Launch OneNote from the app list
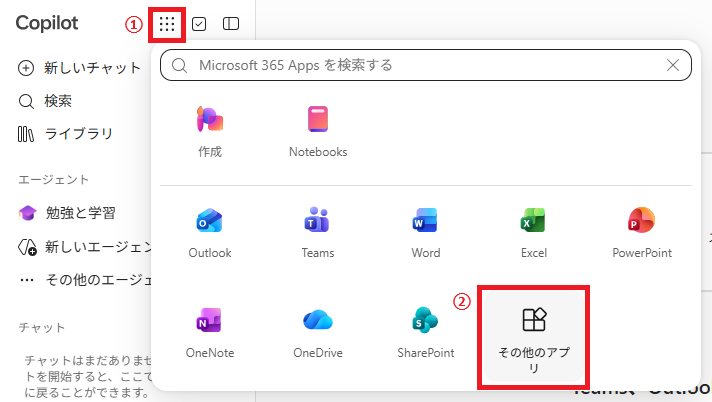Screen dimensions: 712x402 coord(210,333)
